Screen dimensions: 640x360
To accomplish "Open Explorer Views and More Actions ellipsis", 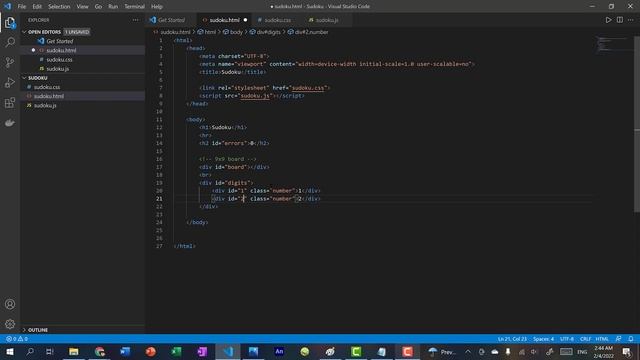I will [x=136, y=20].
